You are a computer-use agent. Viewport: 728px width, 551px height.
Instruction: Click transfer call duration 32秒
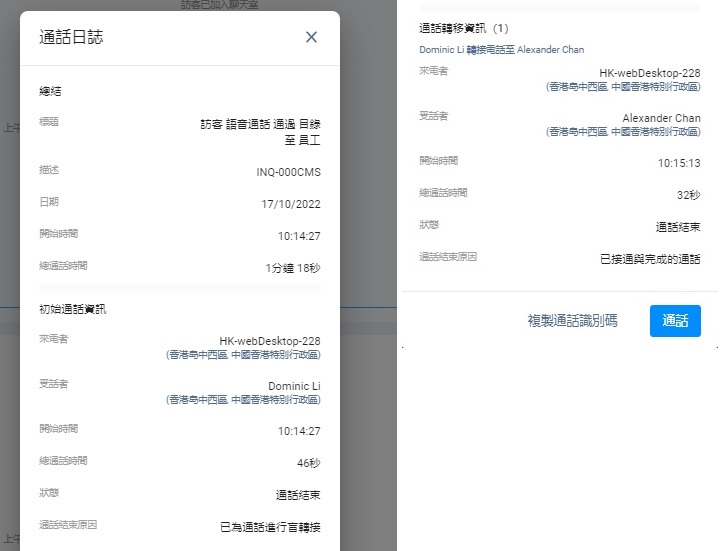point(689,195)
